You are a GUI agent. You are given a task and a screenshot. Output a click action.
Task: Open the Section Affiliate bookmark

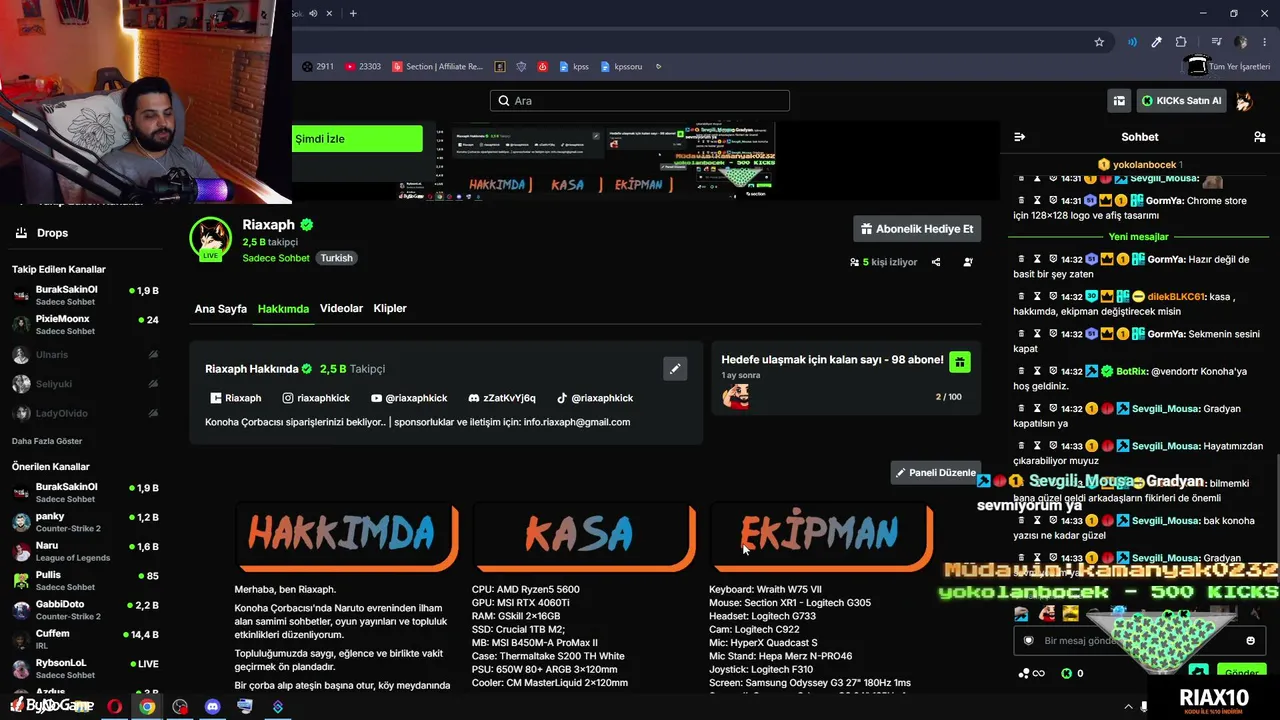tap(437, 67)
